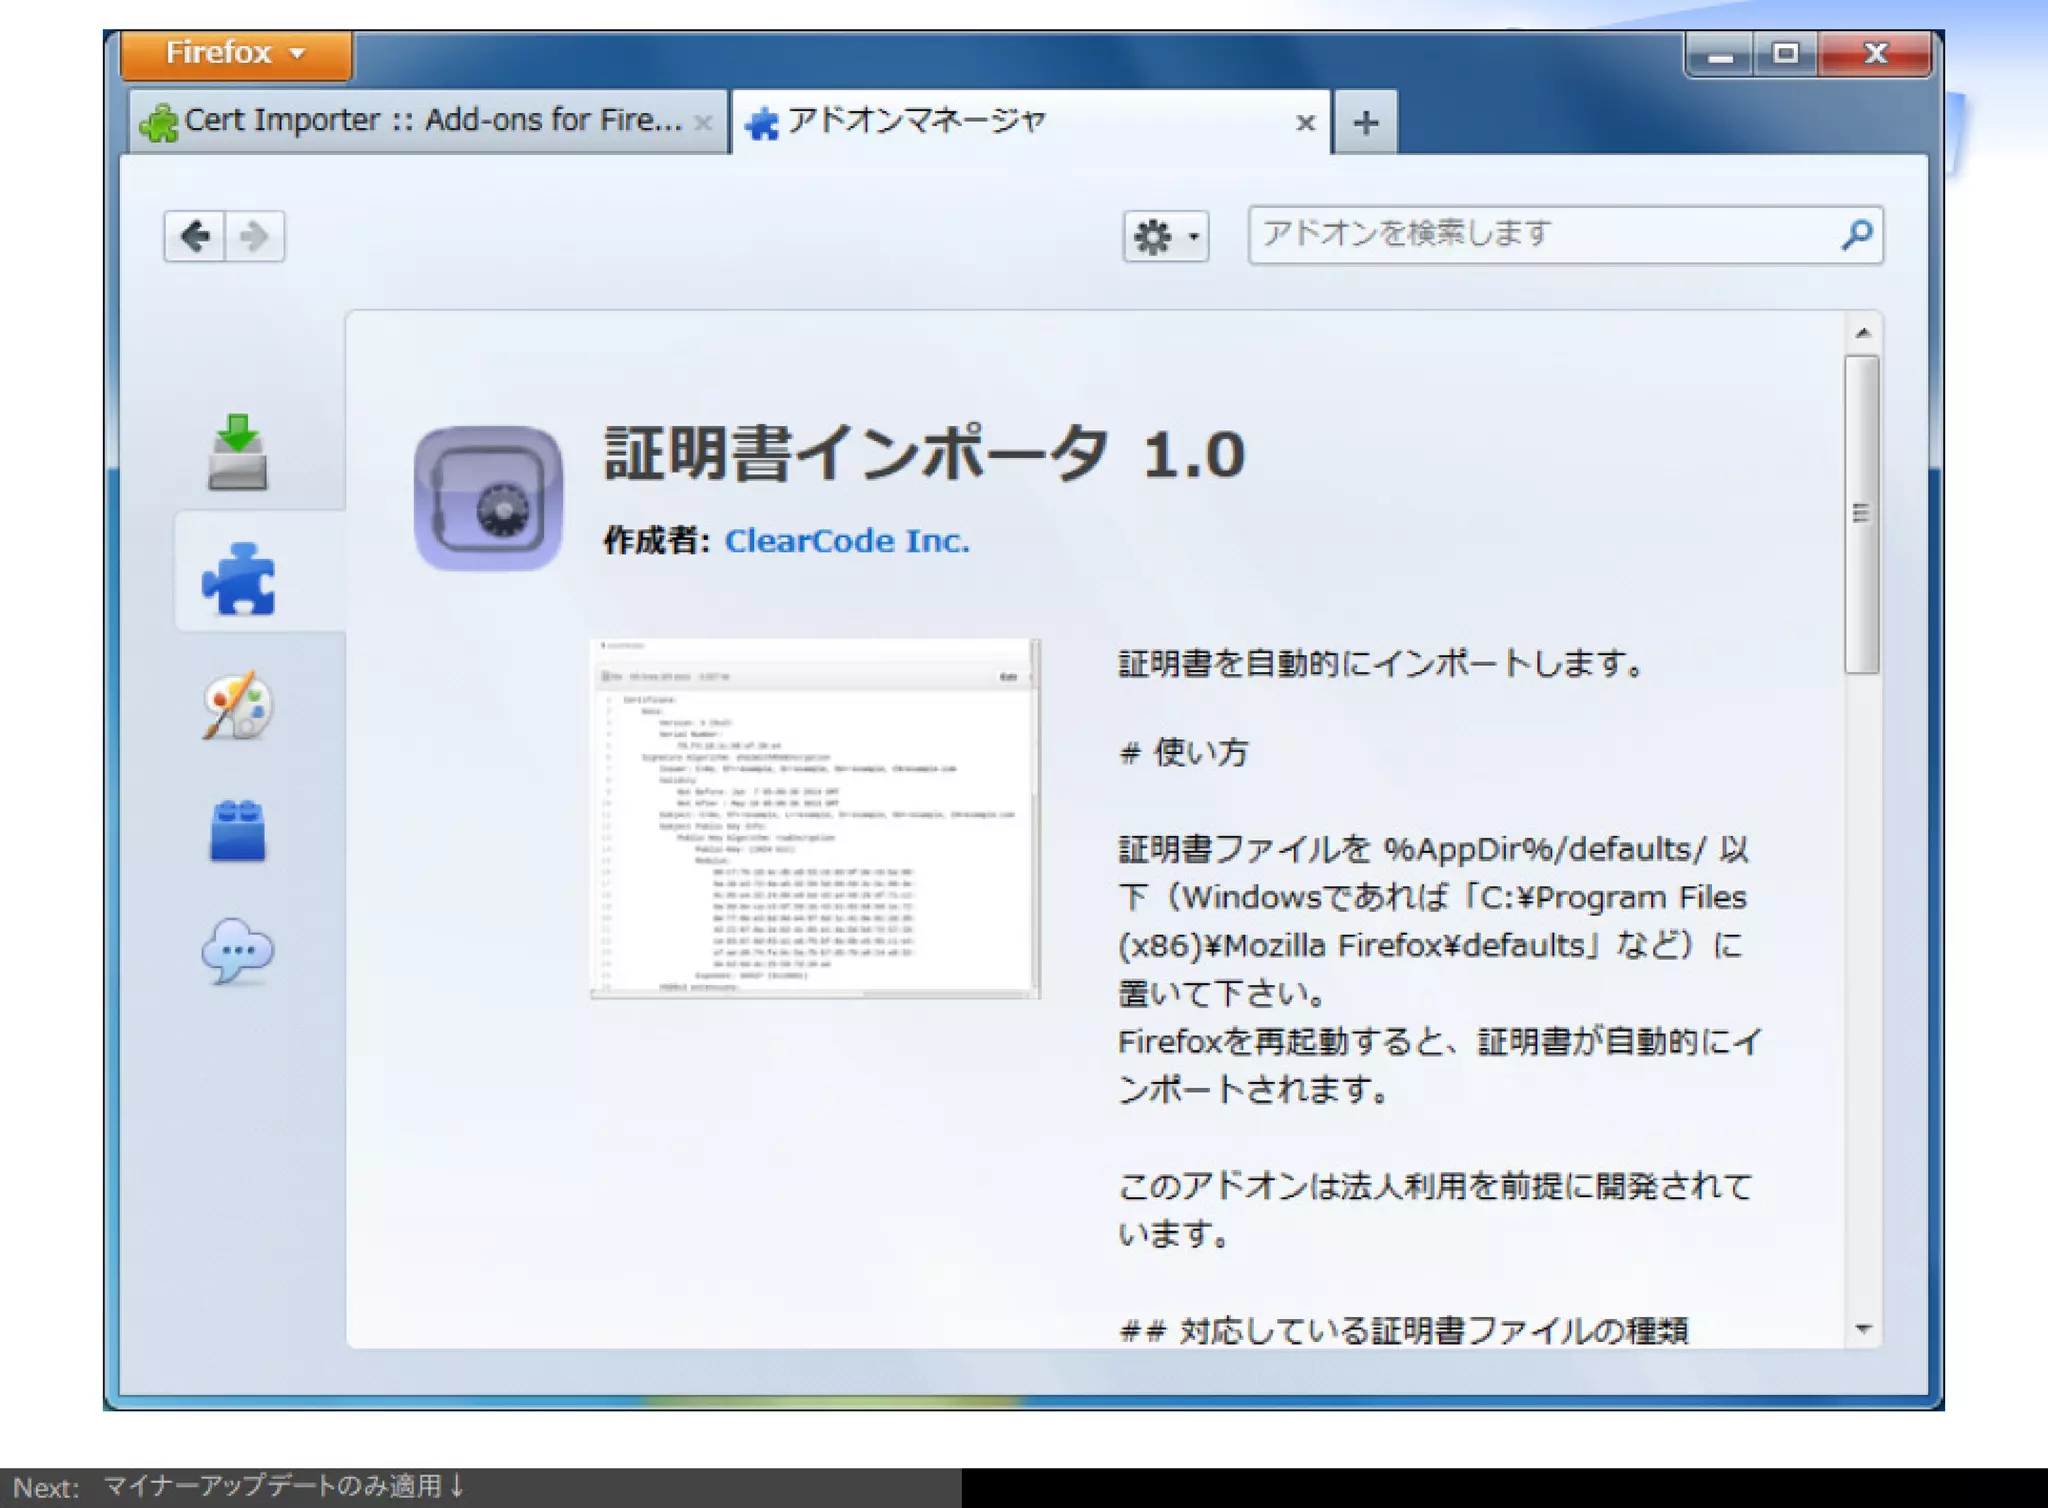Close the Firefox window
This screenshot has height=1508, width=2048.
[x=1876, y=55]
